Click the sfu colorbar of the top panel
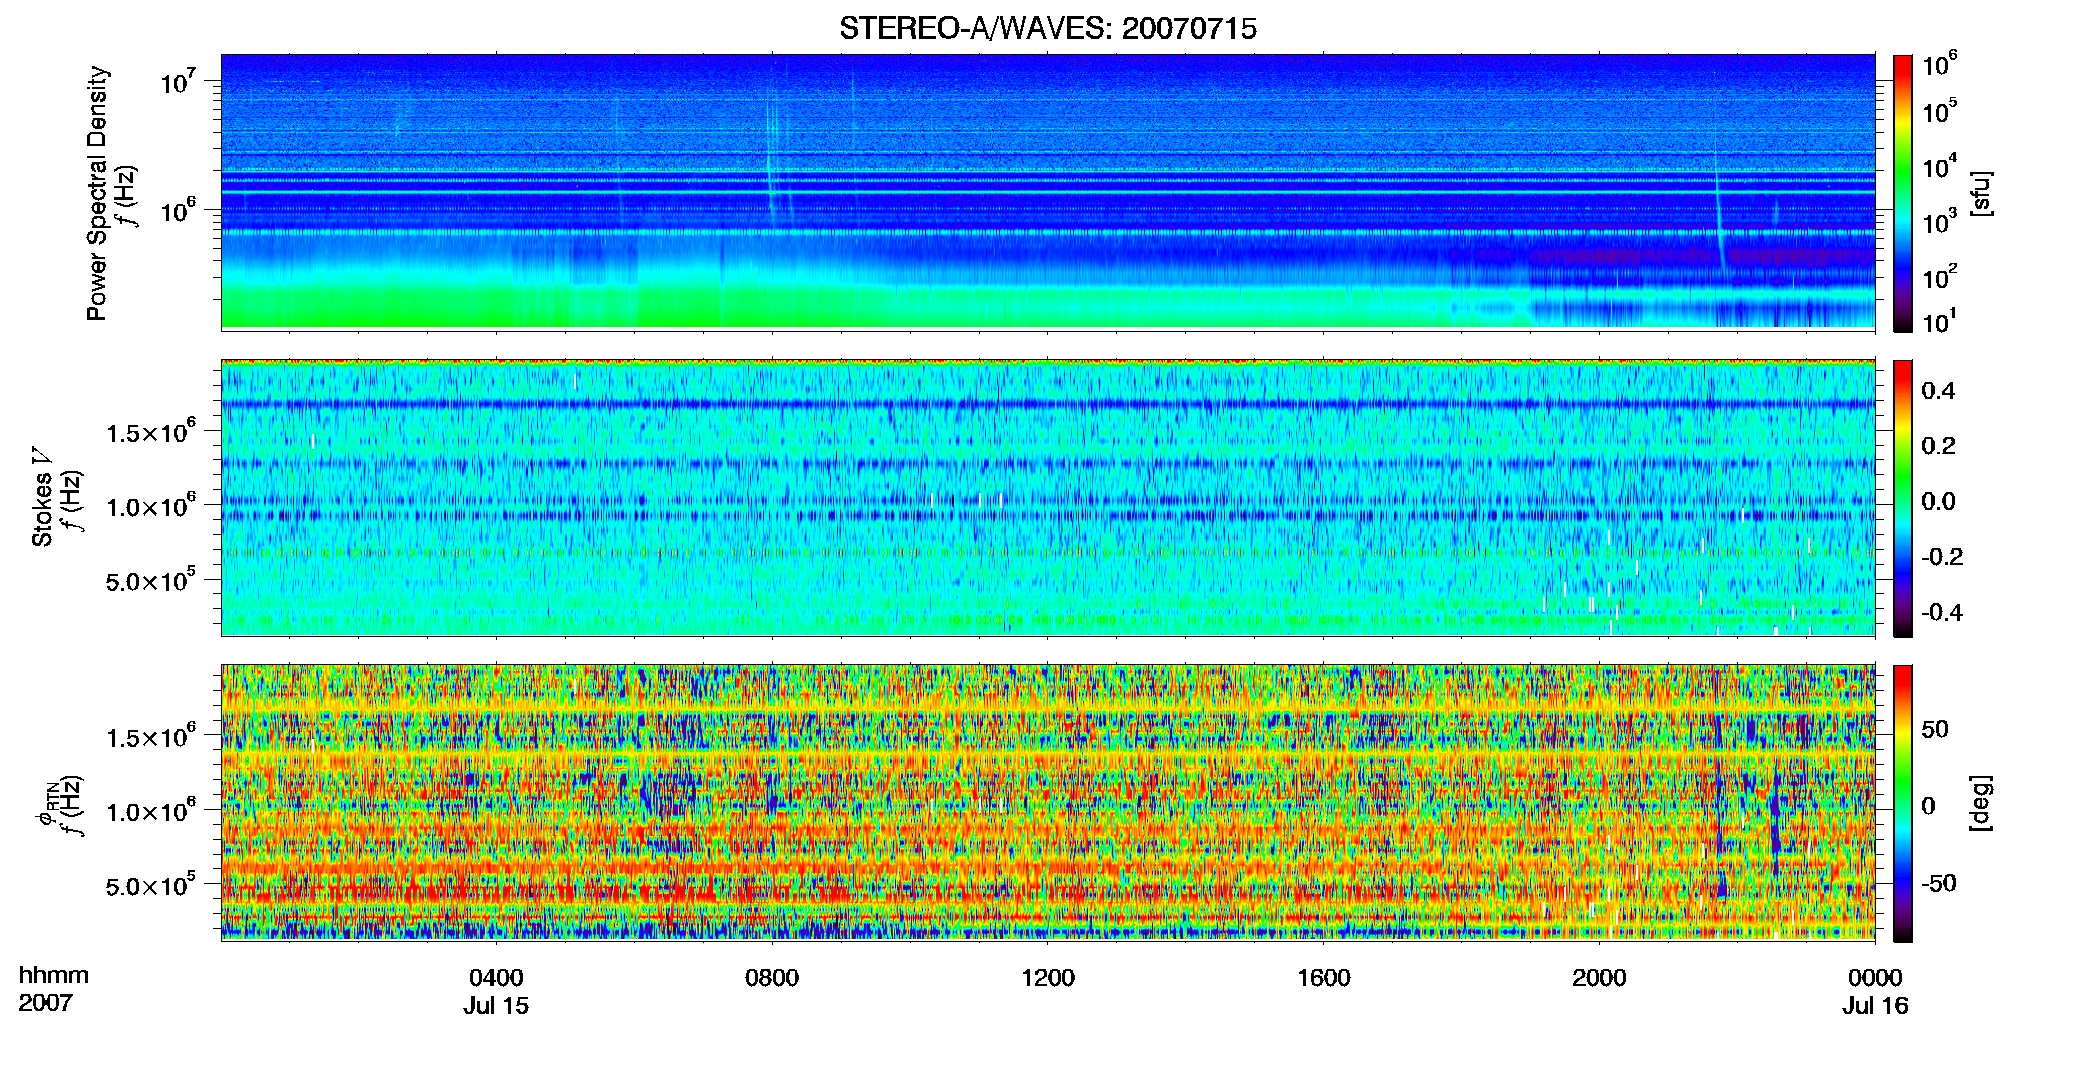Screen dimensions: 2096x1080 [x=1903, y=193]
